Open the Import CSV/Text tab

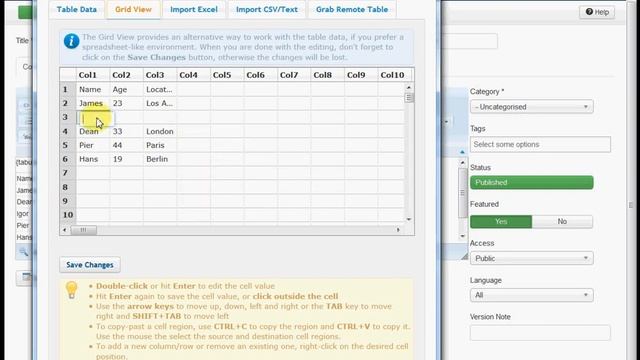coord(267,9)
